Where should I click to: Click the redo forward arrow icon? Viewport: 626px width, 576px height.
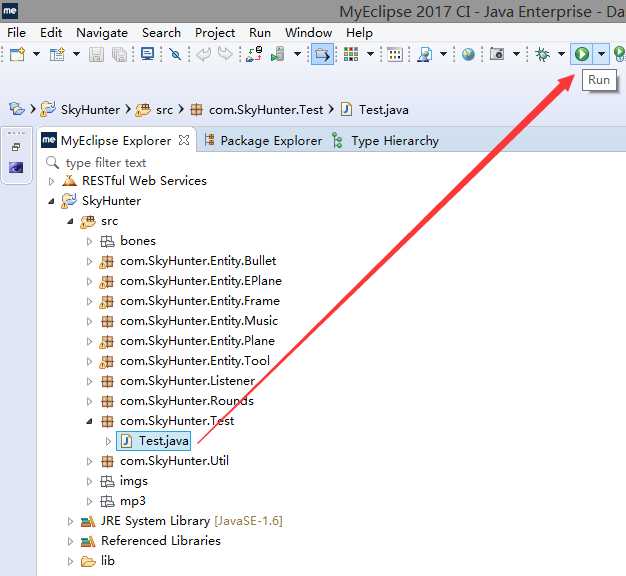pos(225,54)
